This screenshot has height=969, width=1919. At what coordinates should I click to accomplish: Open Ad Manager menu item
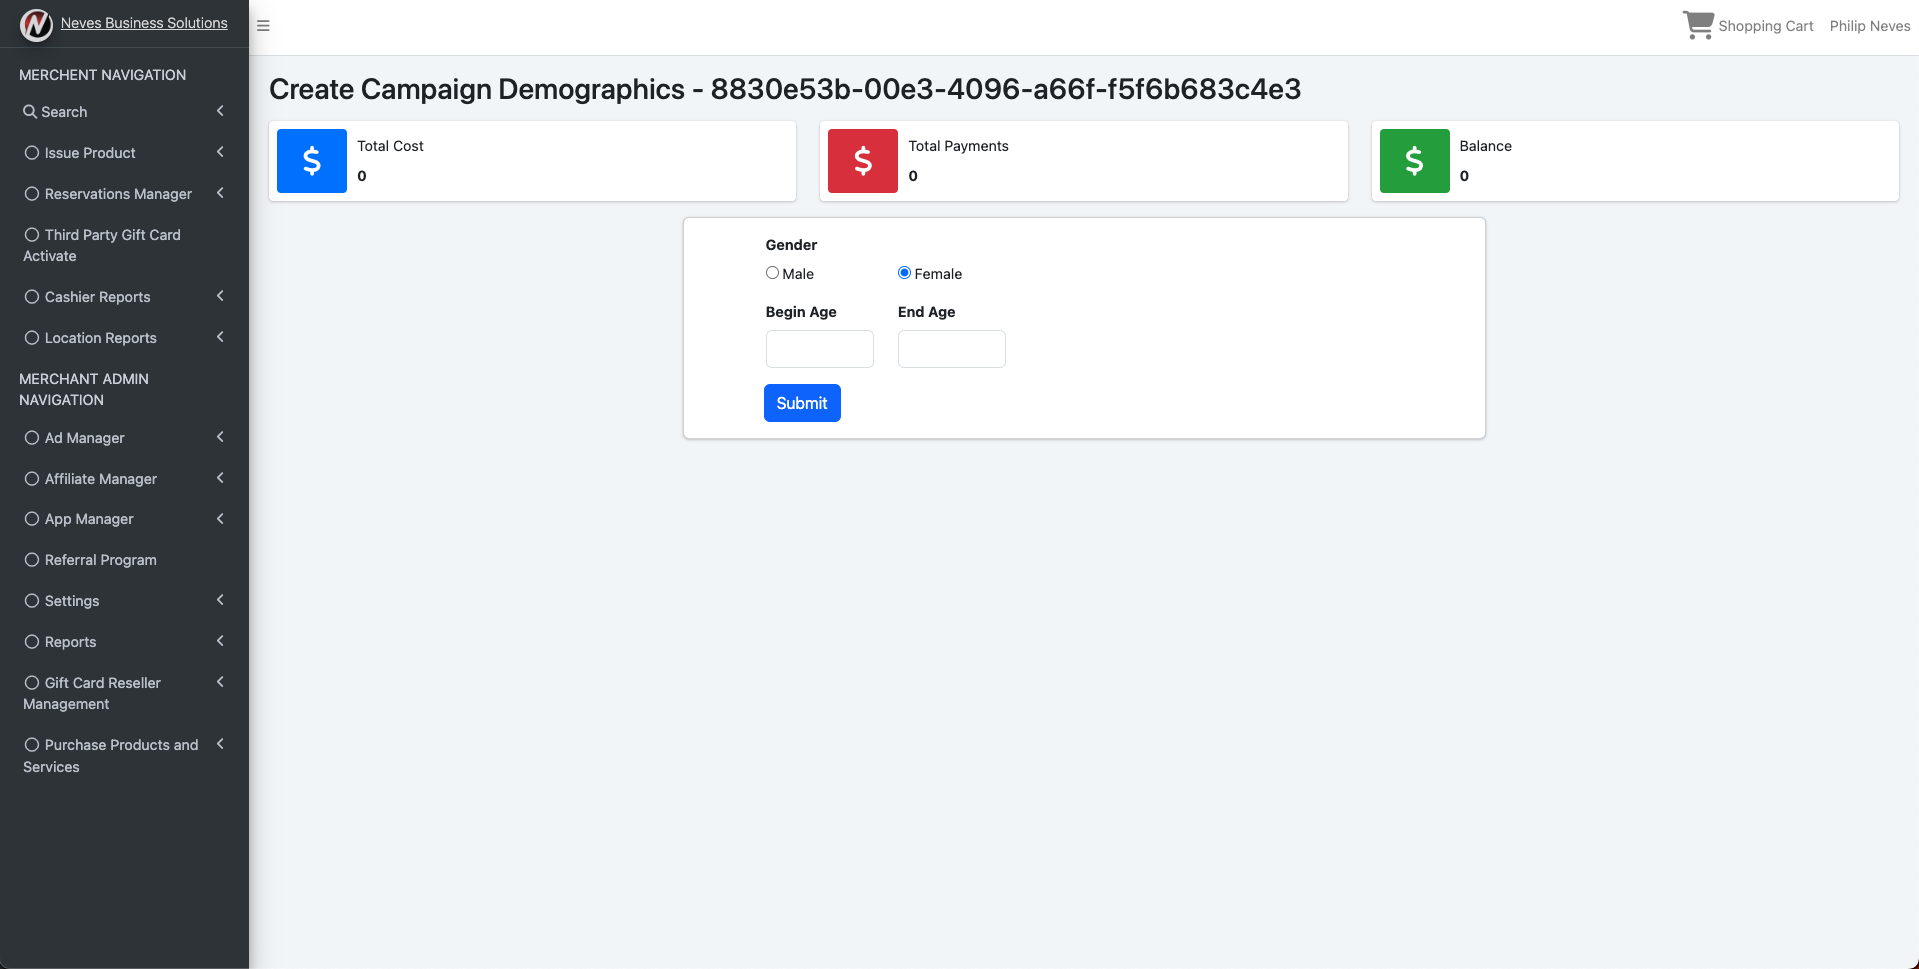click(x=124, y=438)
